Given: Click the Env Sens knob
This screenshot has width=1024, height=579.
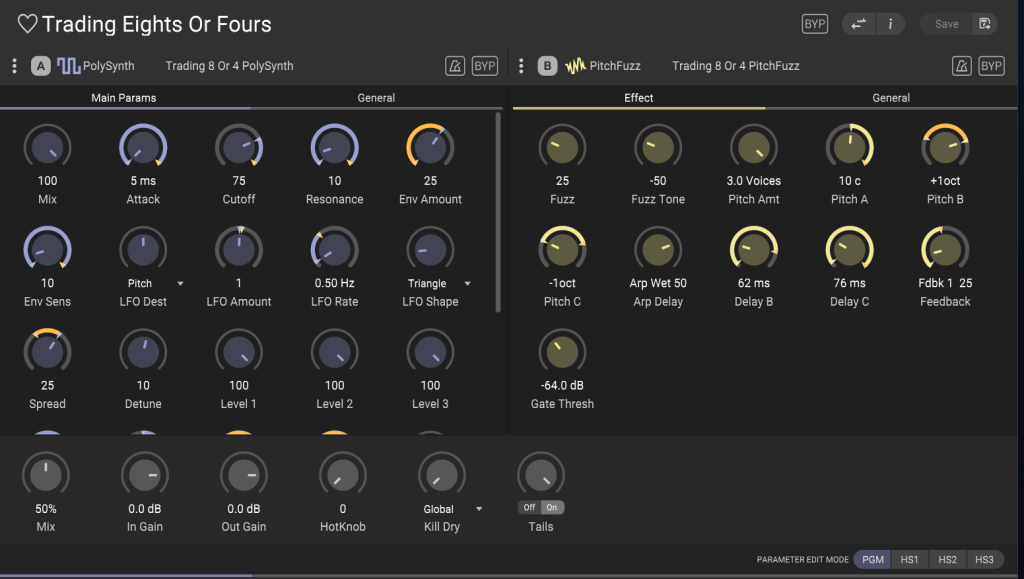Looking at the screenshot, I should [x=48, y=249].
